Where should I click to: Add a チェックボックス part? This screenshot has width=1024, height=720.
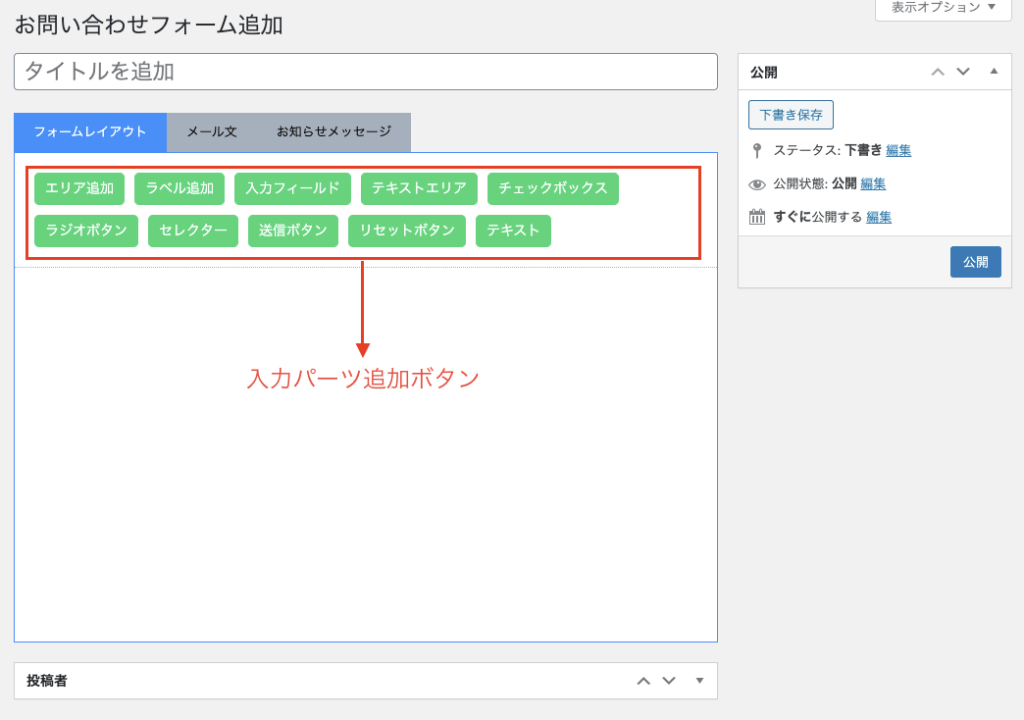coord(552,188)
